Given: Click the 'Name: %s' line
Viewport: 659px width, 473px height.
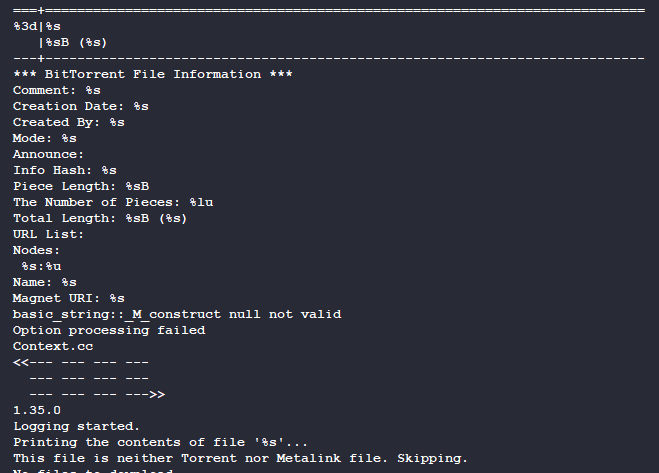Looking at the screenshot, I should click(45, 282).
